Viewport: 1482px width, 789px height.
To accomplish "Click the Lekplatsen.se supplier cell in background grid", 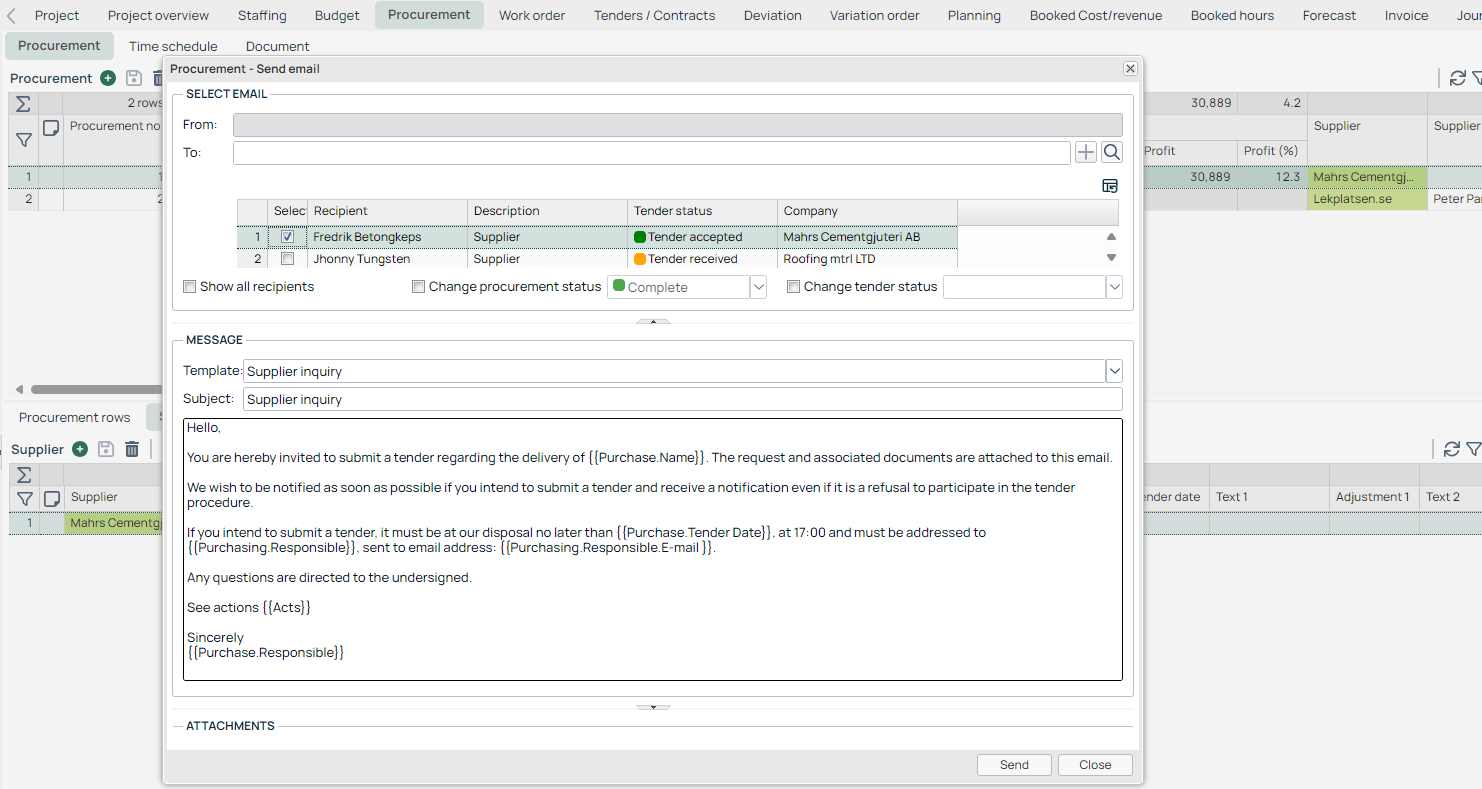I will 1366,199.
